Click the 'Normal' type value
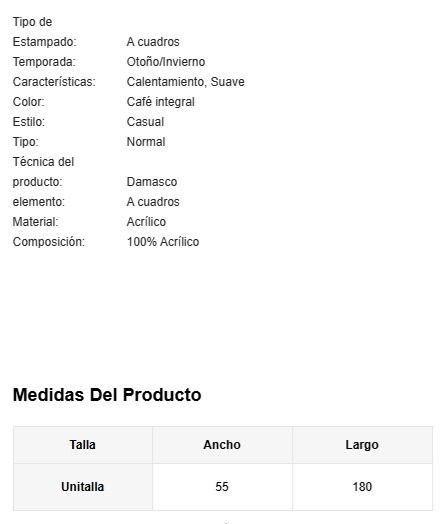The width and height of the screenshot is (447, 524). (146, 142)
